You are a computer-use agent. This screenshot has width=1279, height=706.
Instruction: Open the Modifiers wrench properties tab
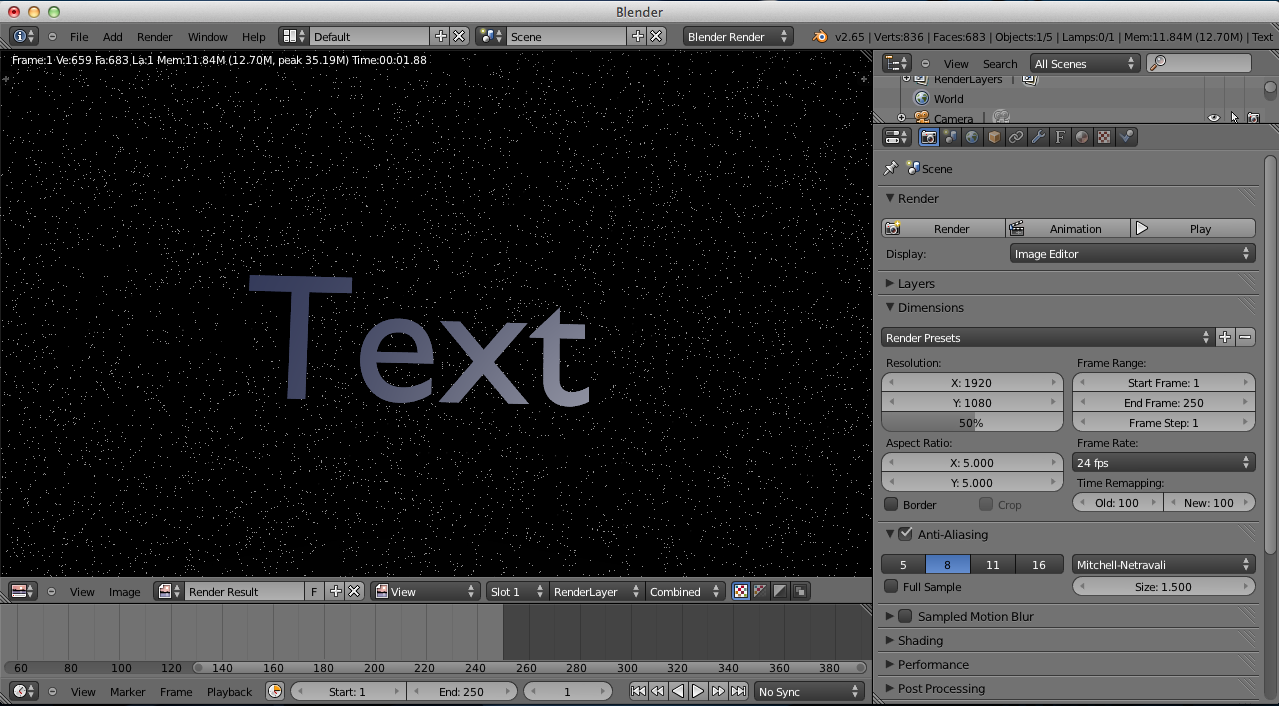point(1037,137)
